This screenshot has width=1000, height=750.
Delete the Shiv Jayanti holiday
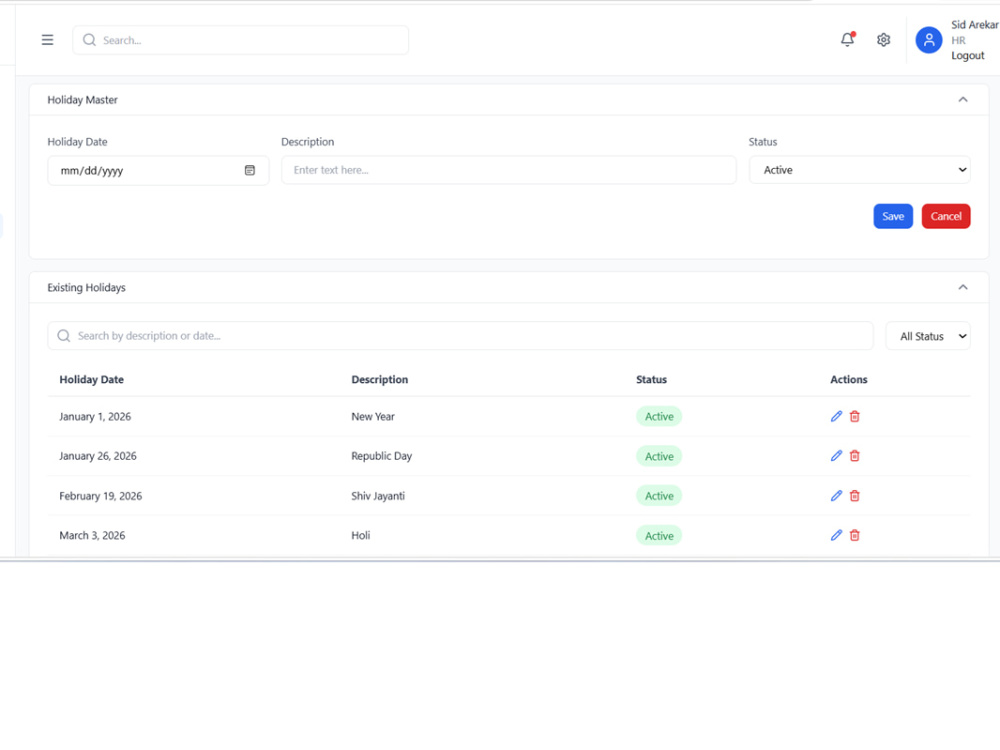tap(855, 496)
